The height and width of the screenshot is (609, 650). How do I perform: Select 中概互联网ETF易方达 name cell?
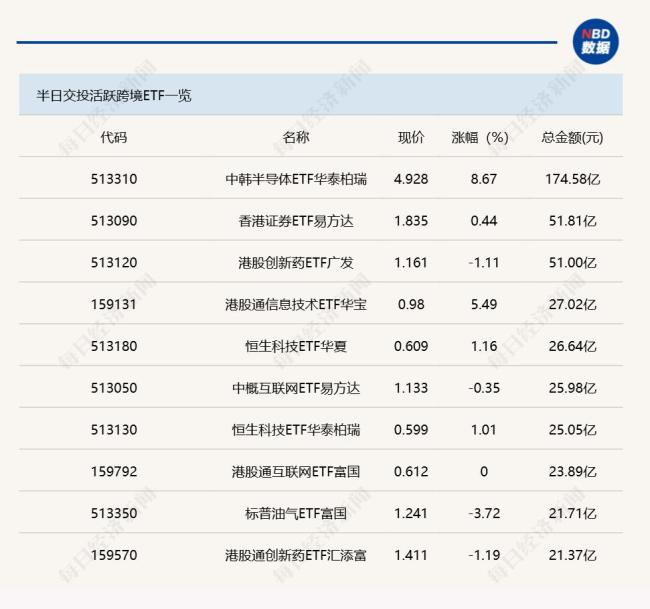(x=296, y=388)
